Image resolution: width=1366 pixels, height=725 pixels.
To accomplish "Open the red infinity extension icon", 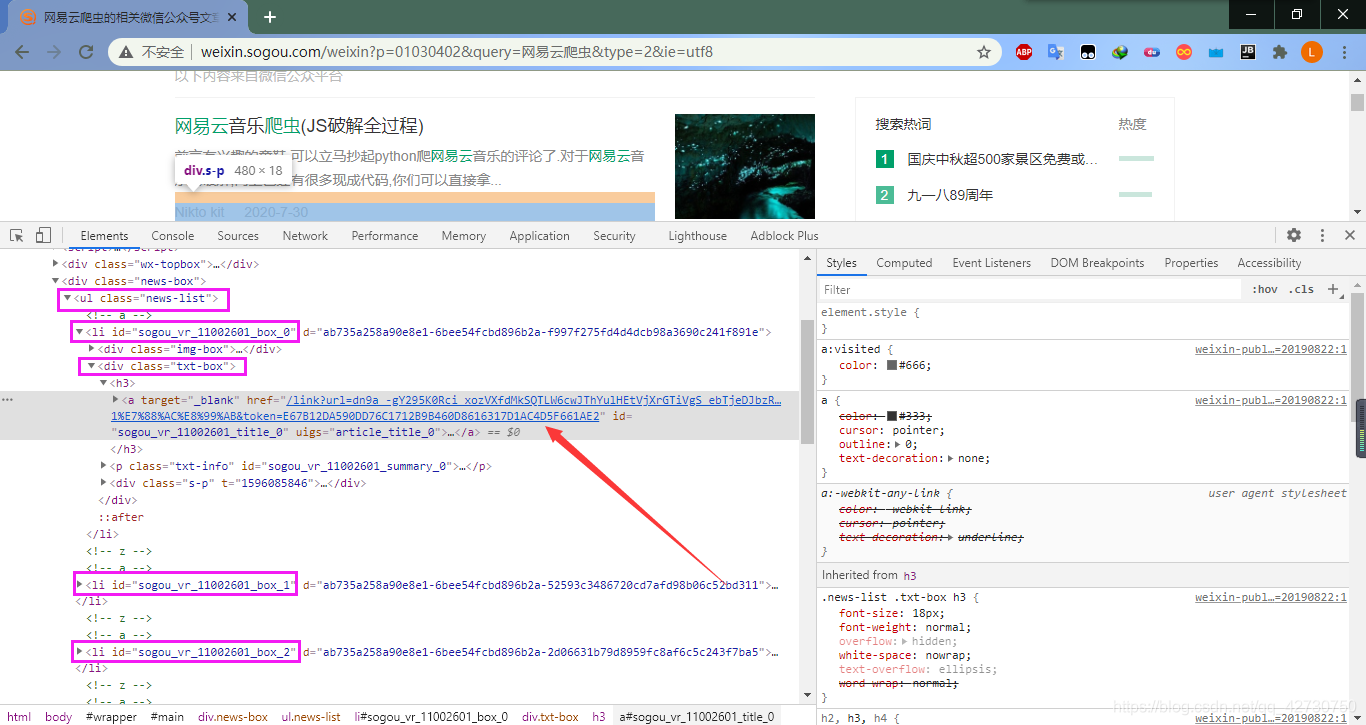I will tap(1184, 52).
